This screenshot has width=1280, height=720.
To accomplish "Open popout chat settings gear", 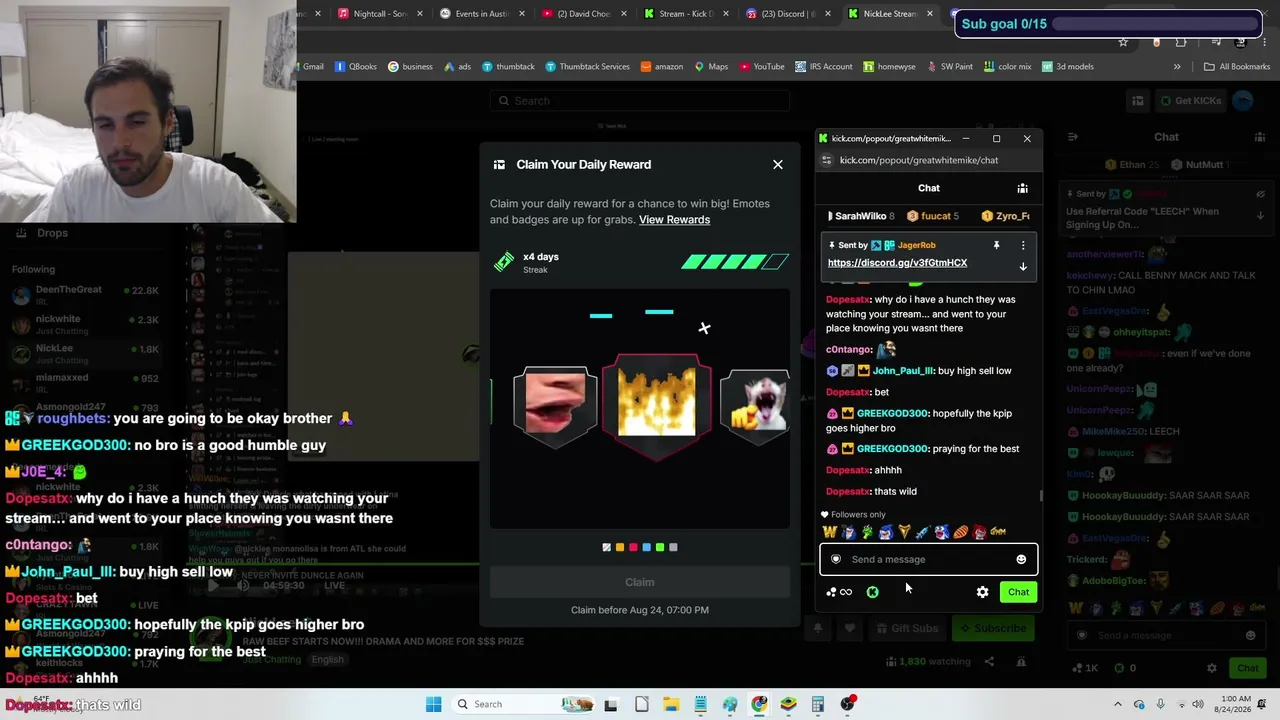I will coord(982,592).
